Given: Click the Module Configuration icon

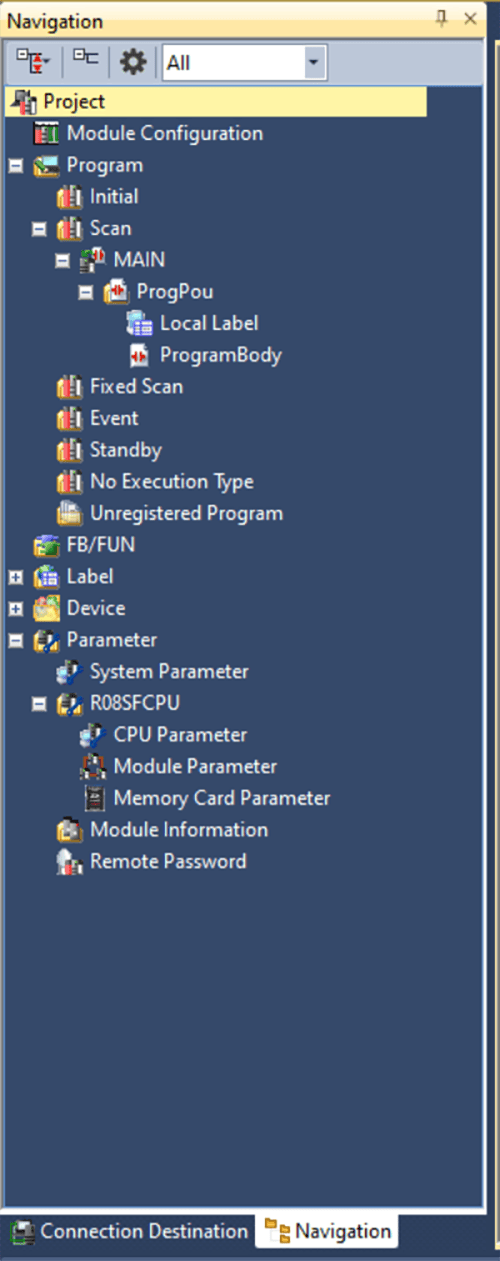Looking at the screenshot, I should coord(46,133).
